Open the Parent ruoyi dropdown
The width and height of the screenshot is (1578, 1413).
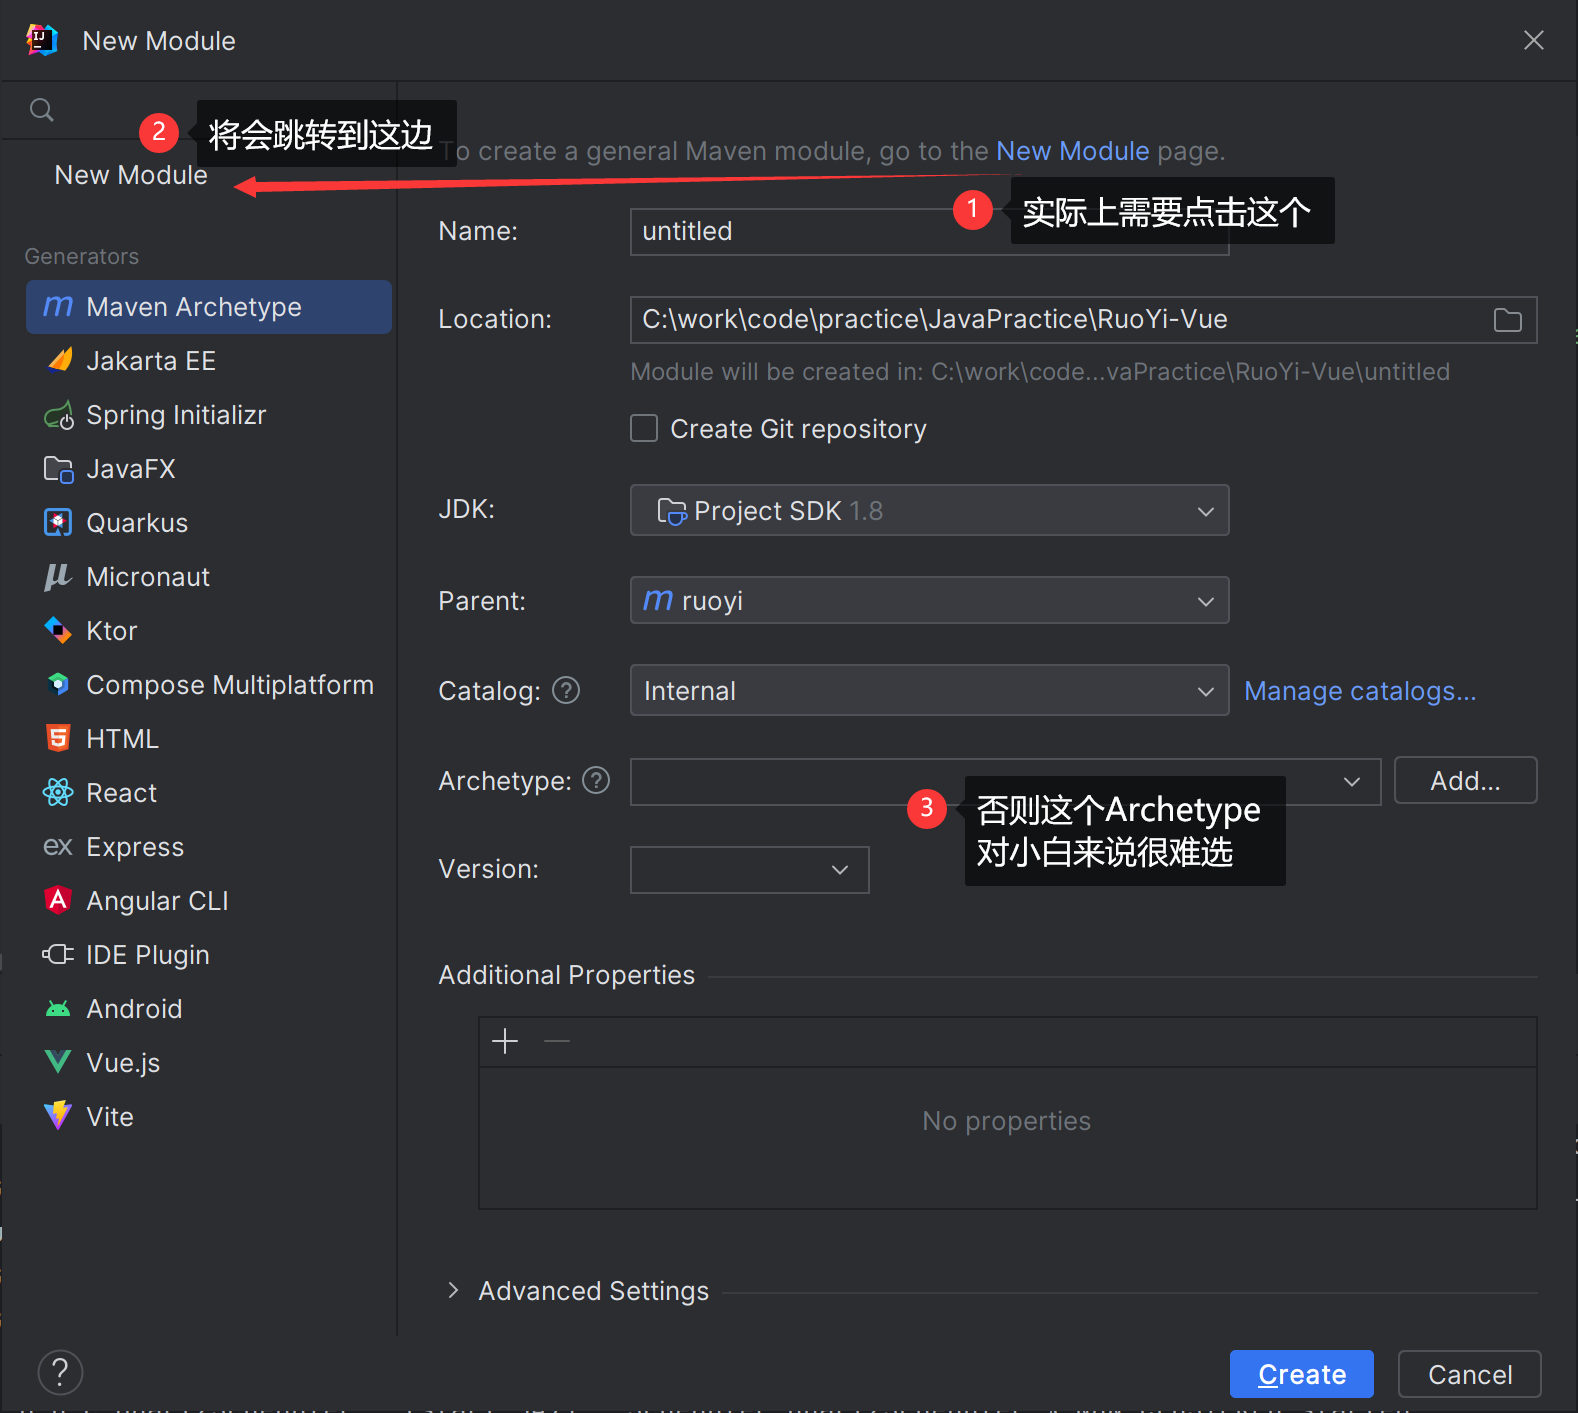(x=928, y=601)
